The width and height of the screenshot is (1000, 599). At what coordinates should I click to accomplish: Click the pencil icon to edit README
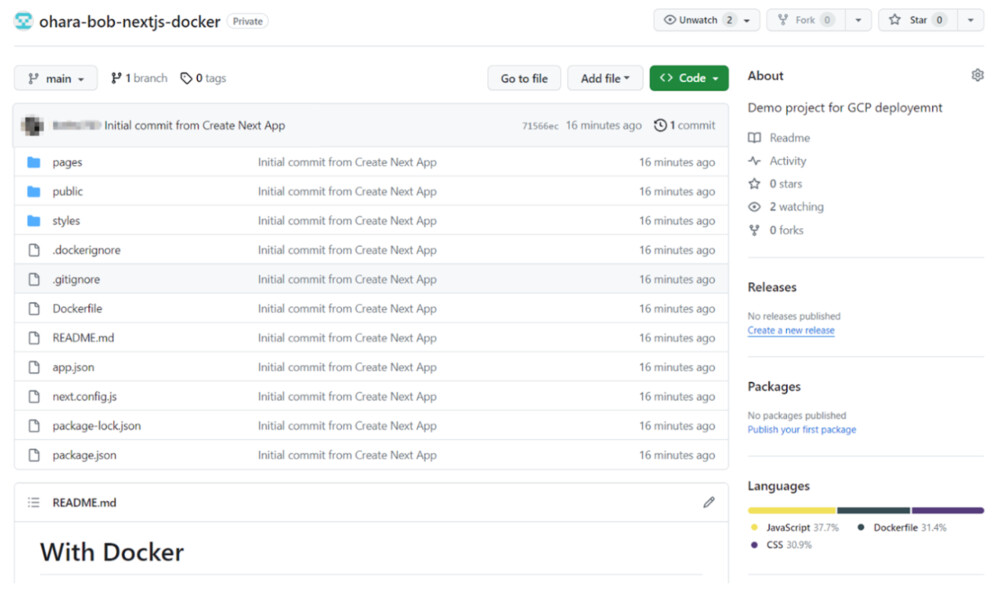708,502
